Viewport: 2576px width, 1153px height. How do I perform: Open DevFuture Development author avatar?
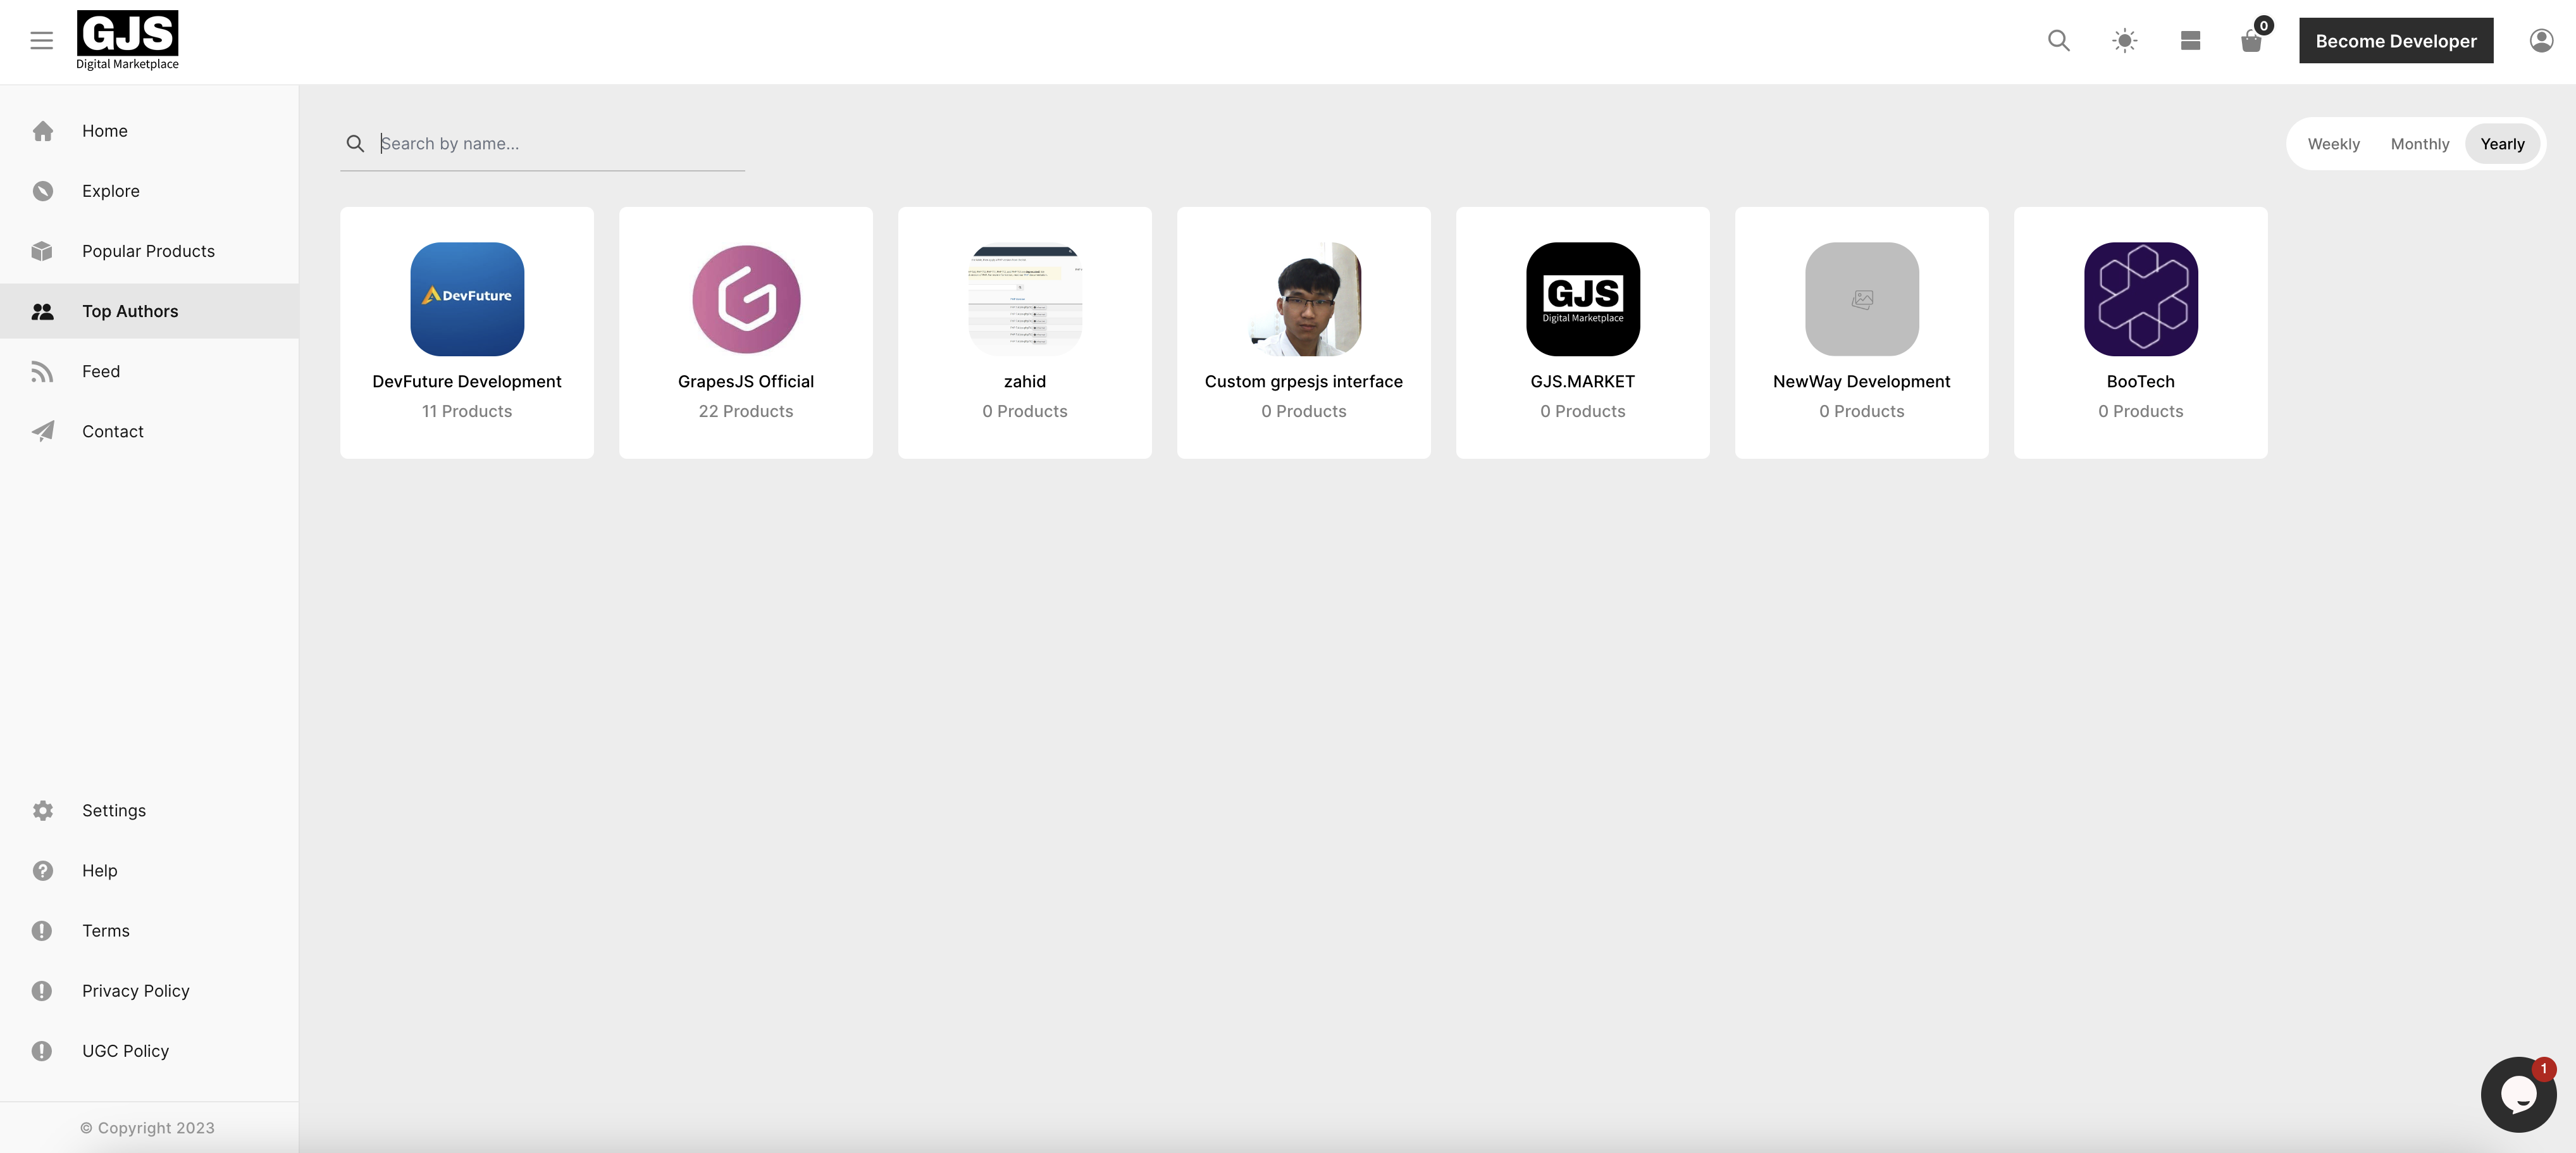pyautogui.click(x=467, y=299)
